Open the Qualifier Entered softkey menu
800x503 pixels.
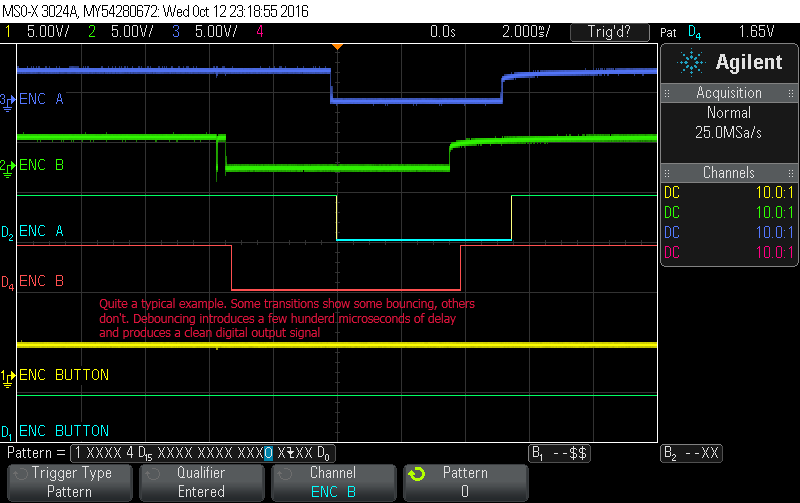[200, 482]
